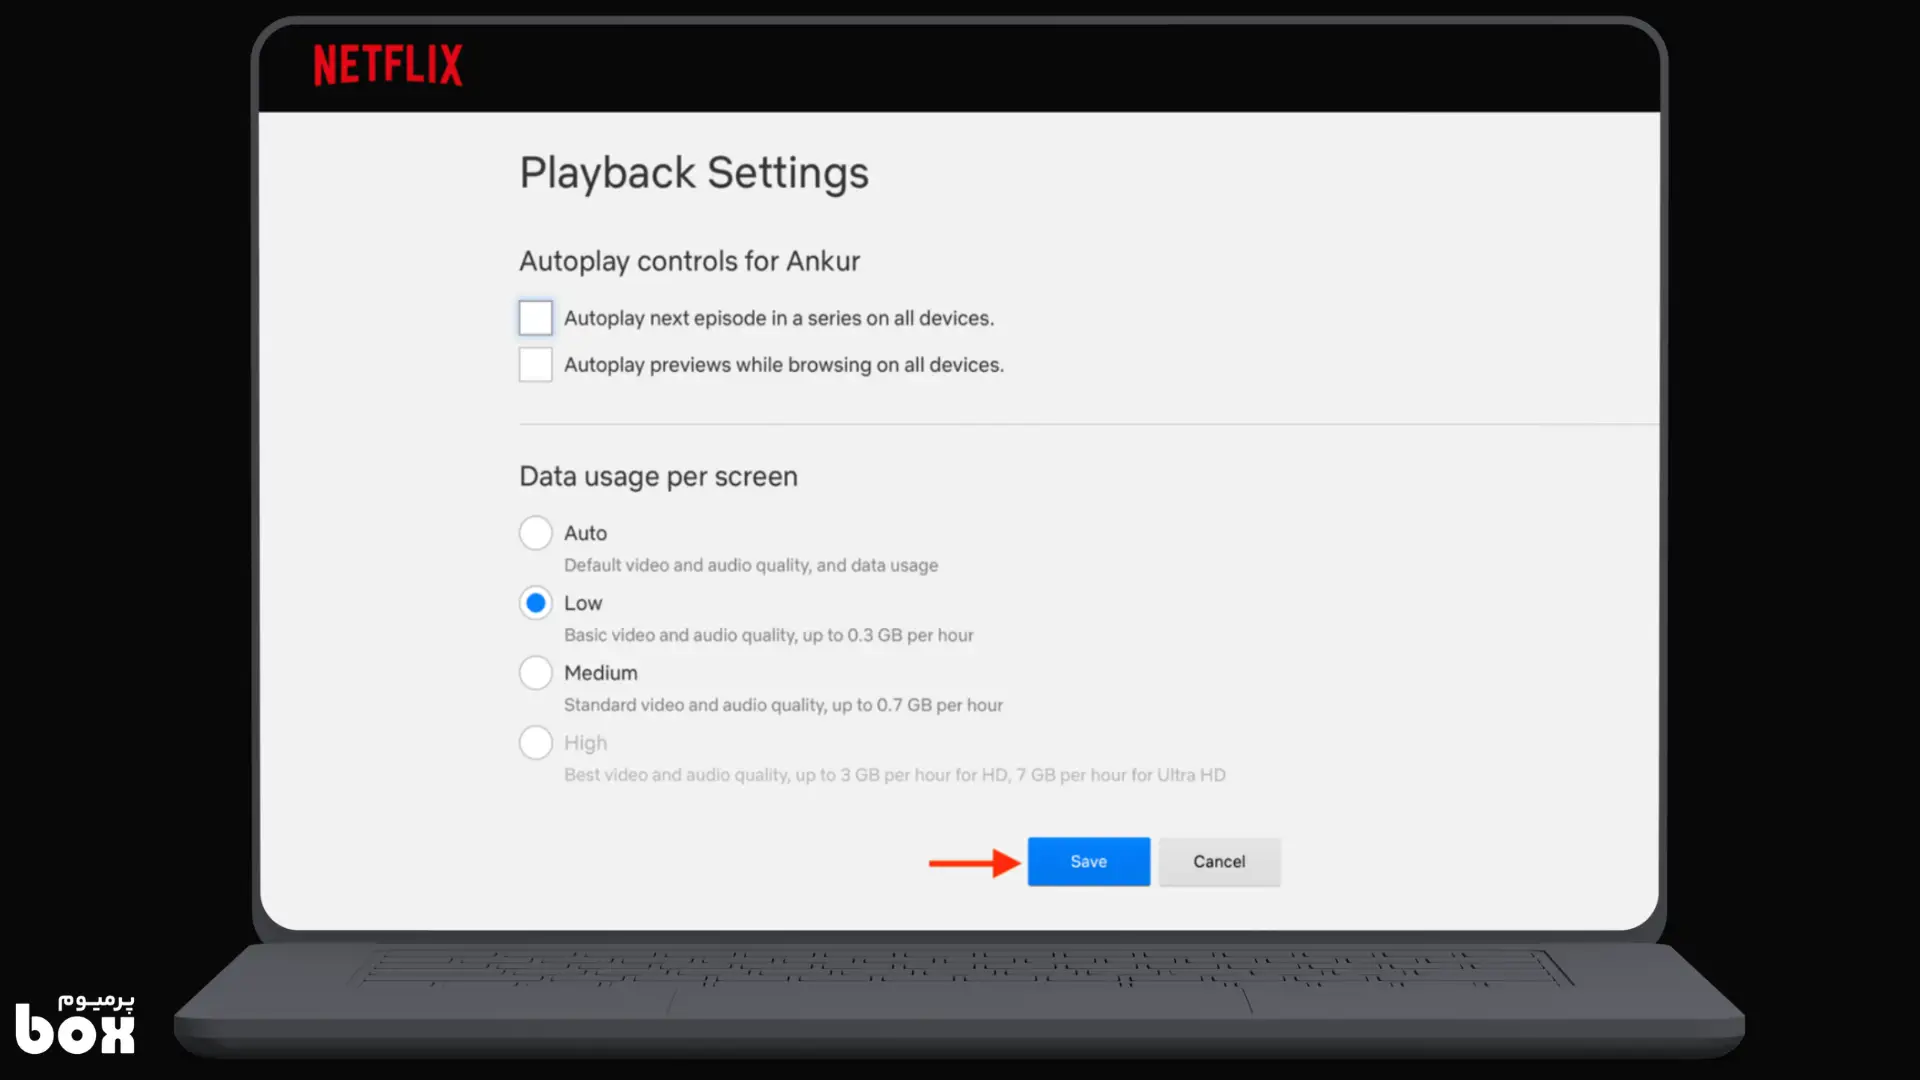Cancel the playback settings changes
Screen dimensions: 1920x1080
tap(1219, 862)
